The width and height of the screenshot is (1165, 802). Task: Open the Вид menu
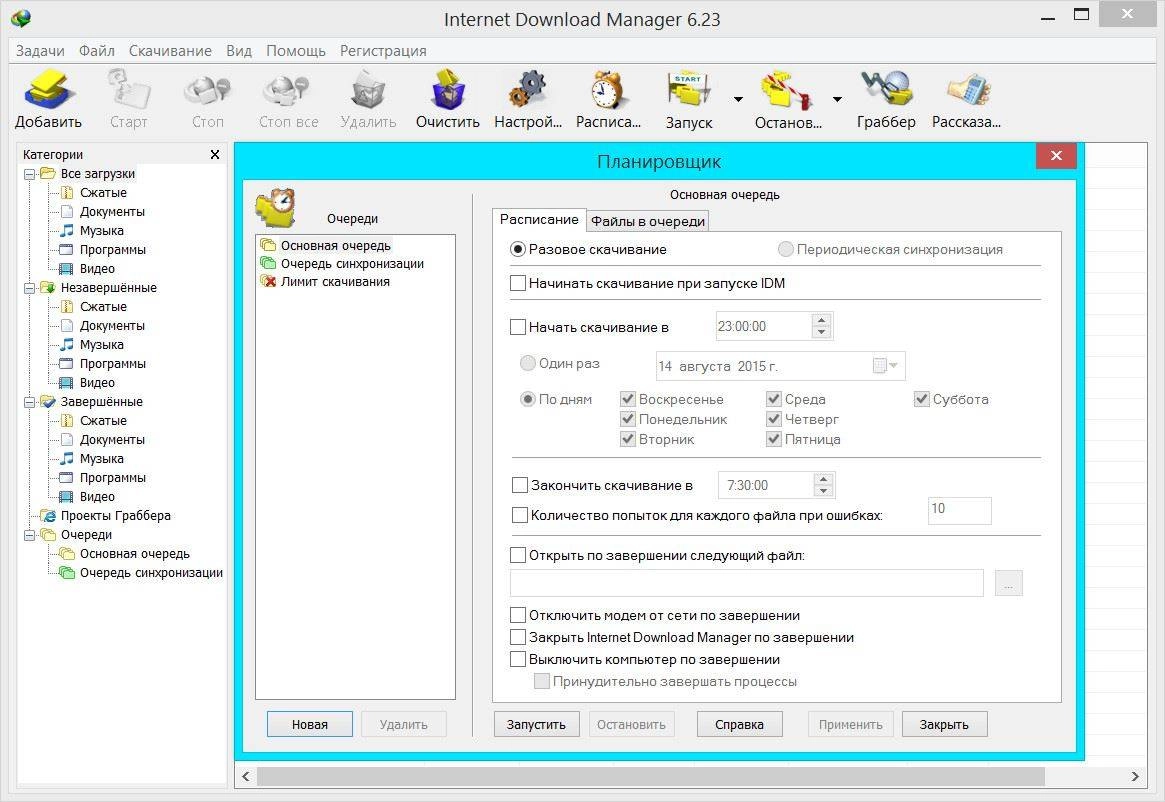click(238, 51)
